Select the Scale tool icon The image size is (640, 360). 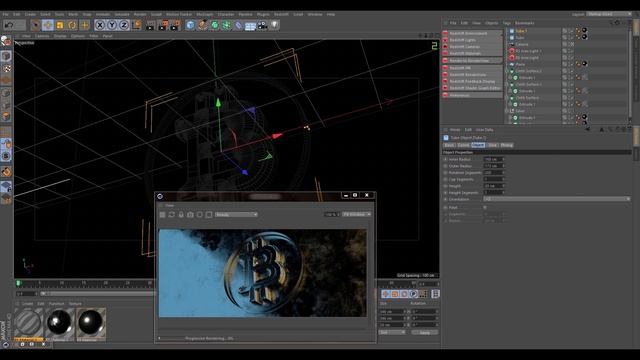point(60,25)
